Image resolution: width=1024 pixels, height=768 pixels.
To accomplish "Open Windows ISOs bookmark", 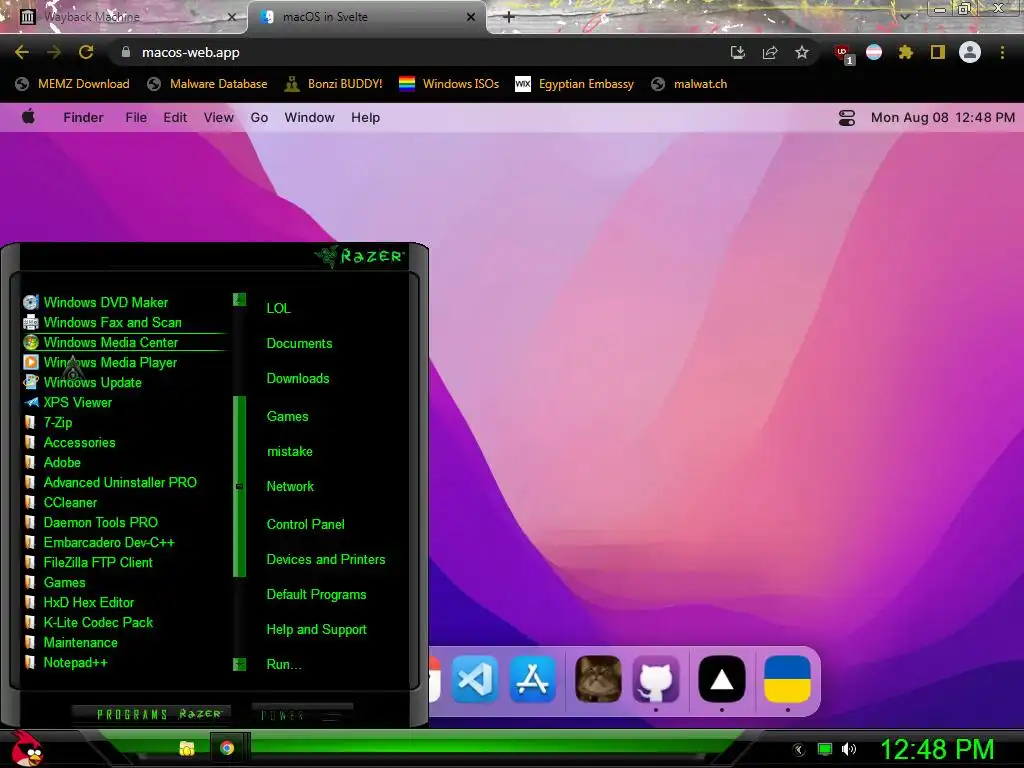I will point(449,84).
